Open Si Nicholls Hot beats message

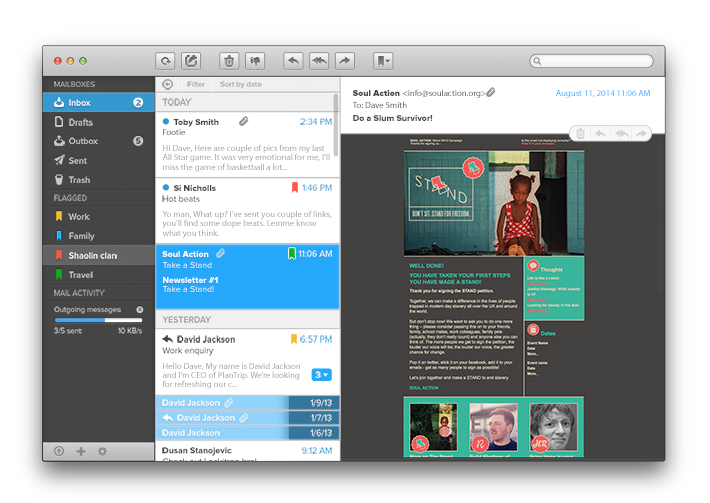(x=247, y=211)
